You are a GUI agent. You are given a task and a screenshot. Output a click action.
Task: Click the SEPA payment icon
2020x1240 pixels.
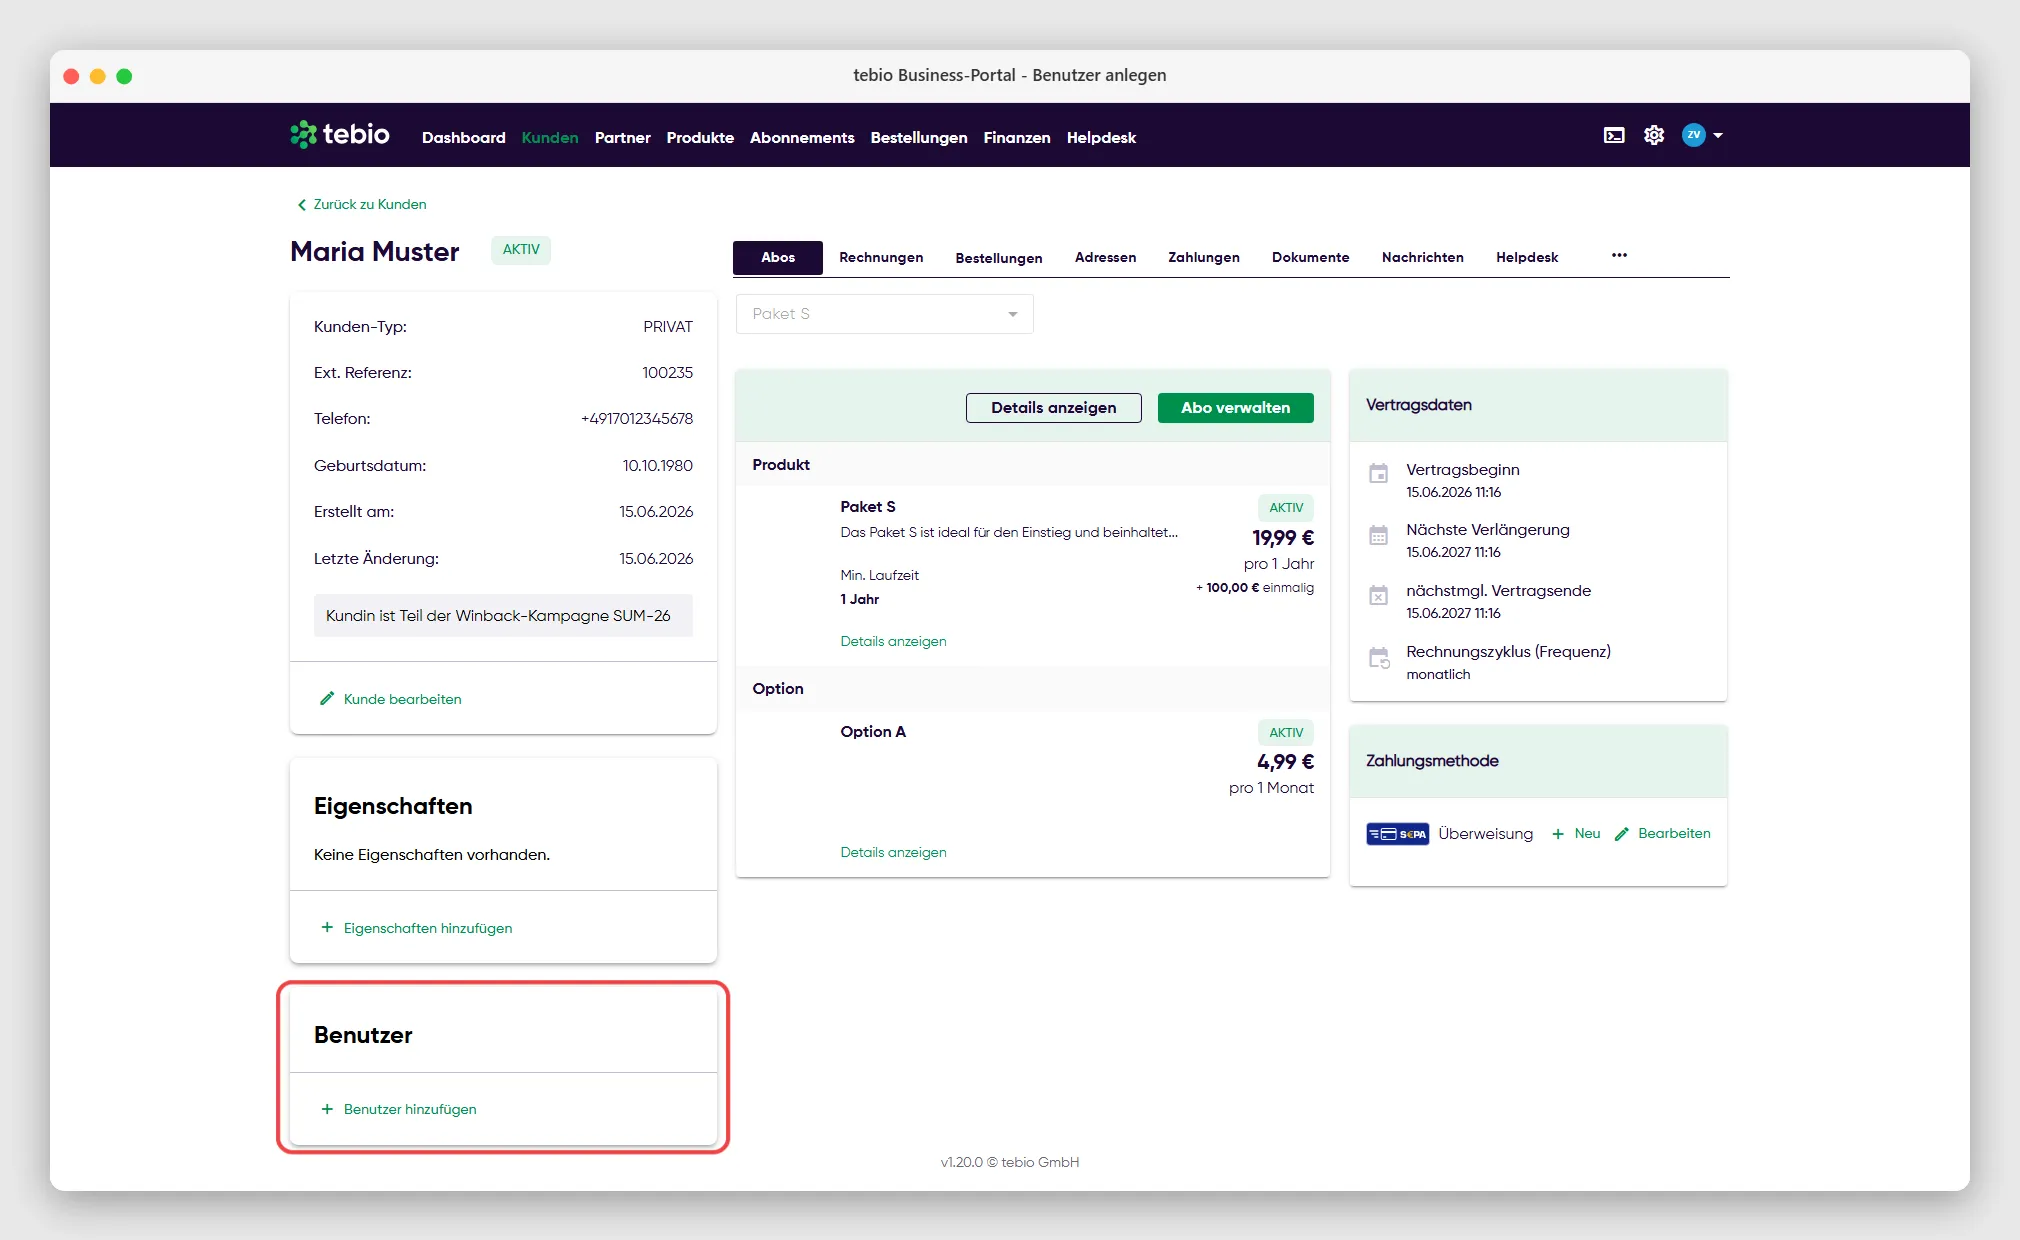pos(1397,834)
